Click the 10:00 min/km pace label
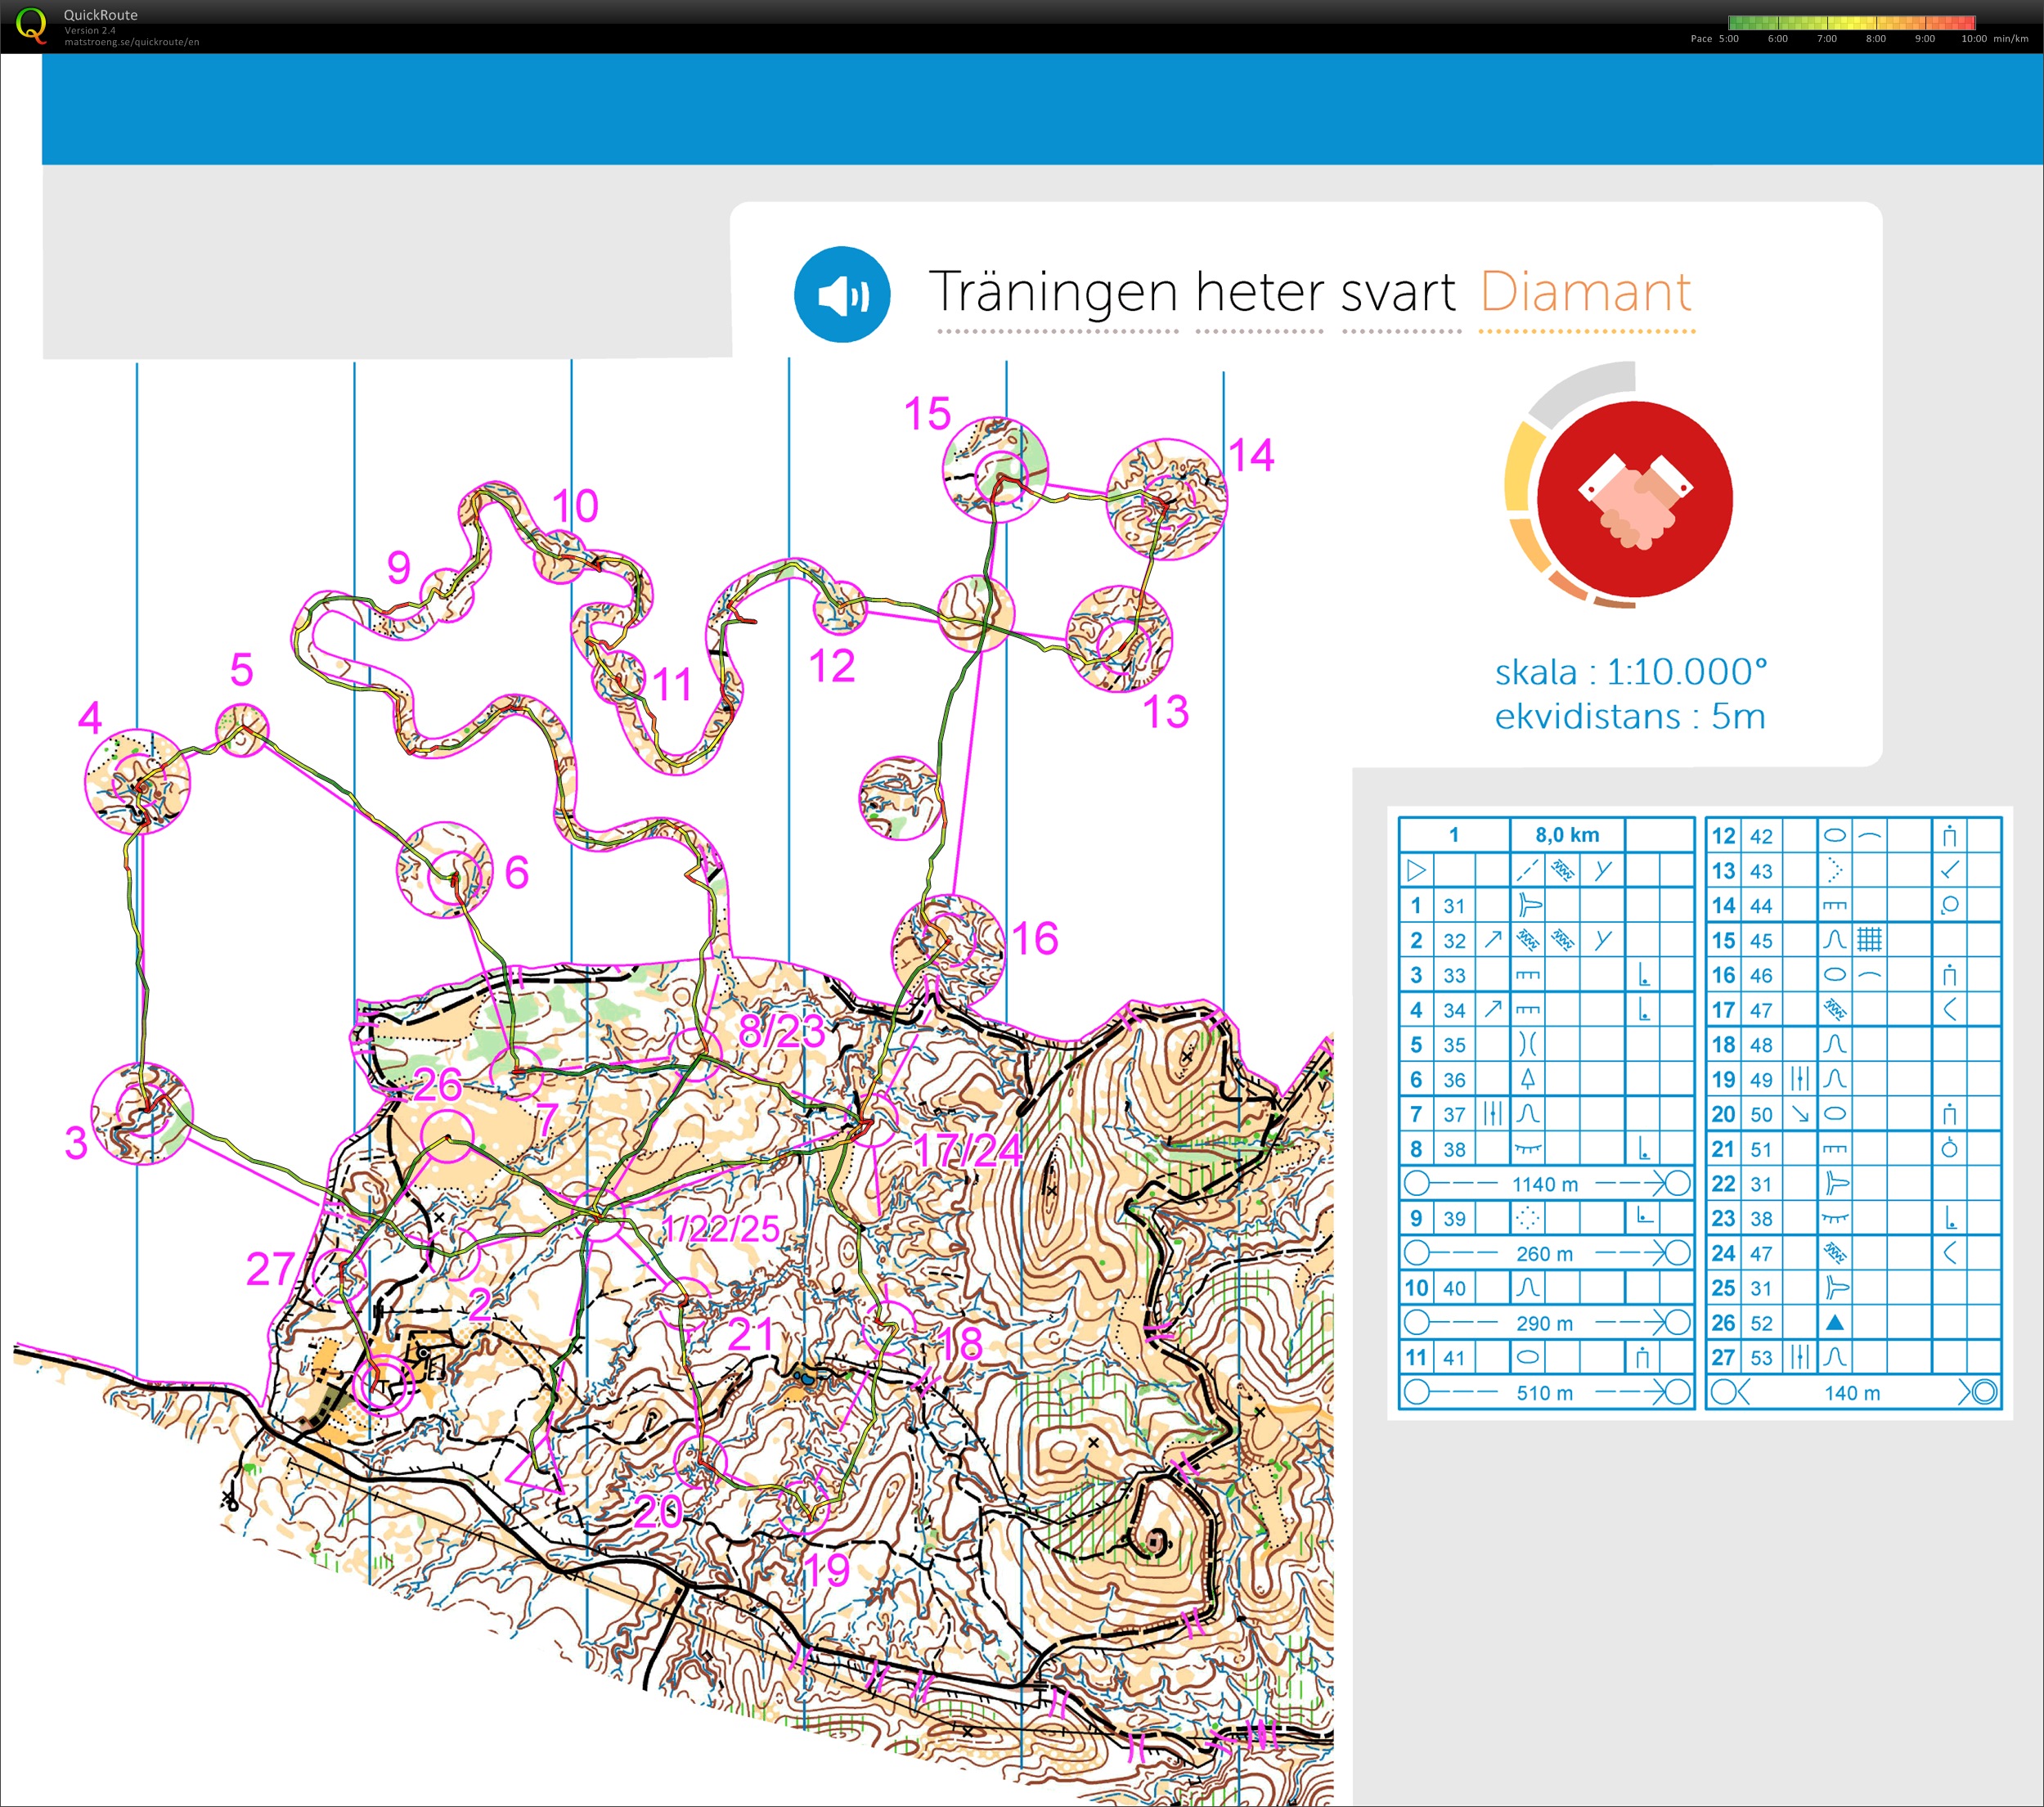Viewport: 2044px width, 1807px height. (x=1994, y=39)
